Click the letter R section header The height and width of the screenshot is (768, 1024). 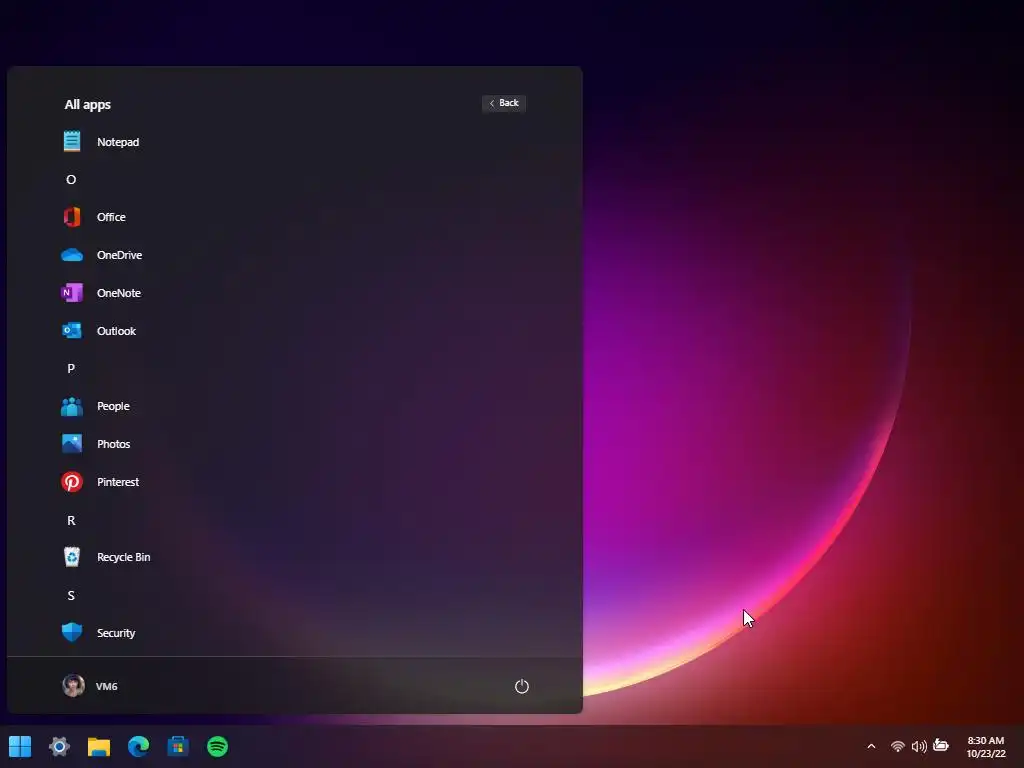click(71, 520)
